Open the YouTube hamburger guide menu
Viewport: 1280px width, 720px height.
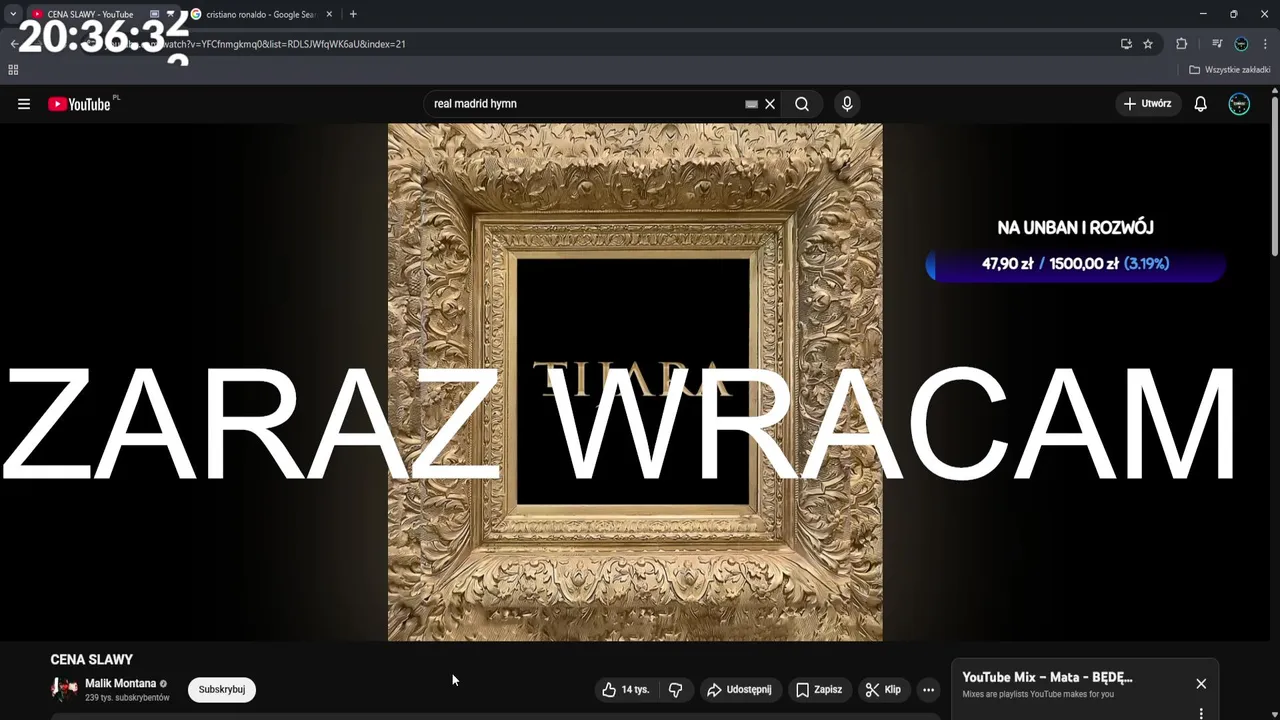tap(24, 104)
